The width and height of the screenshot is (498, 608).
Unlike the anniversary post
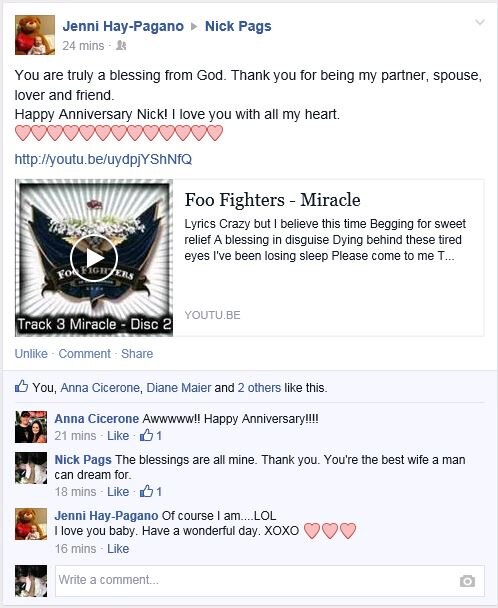[x=31, y=354]
